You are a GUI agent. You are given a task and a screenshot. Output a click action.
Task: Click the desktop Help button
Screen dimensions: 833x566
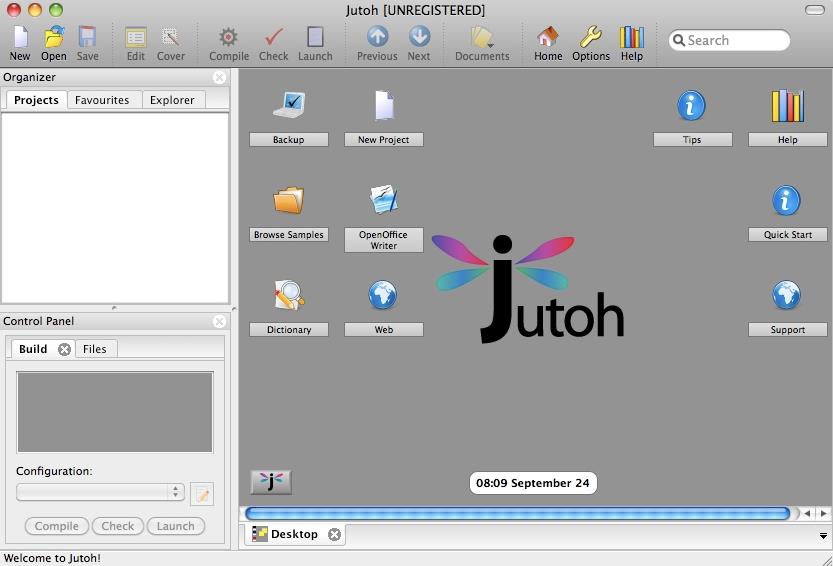(787, 139)
